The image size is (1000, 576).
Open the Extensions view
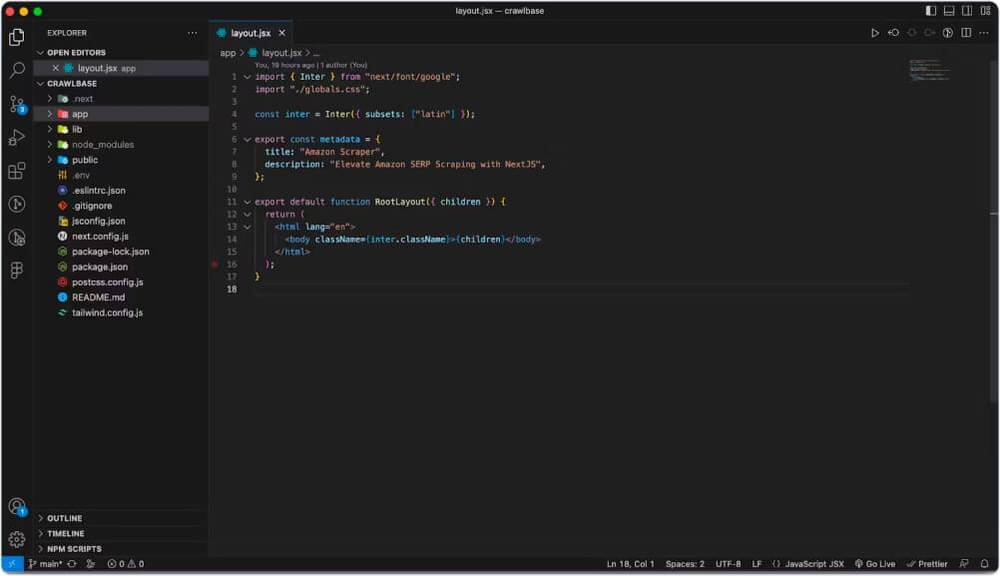[x=15, y=171]
